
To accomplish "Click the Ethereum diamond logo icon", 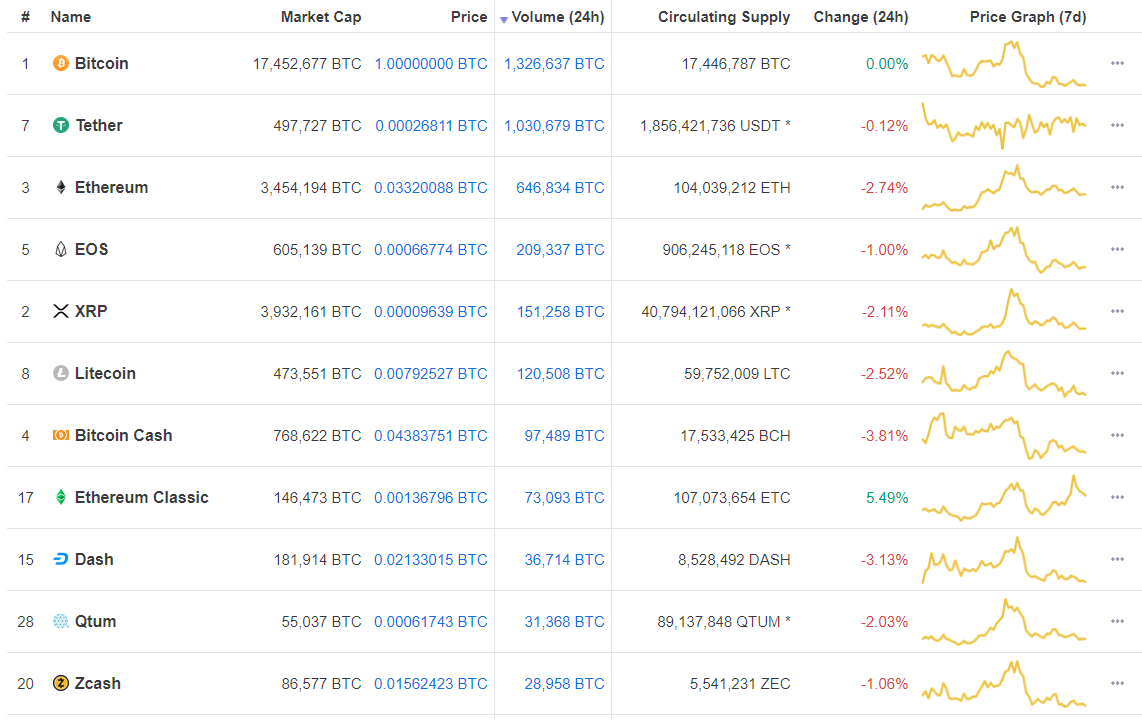I will point(61,188).
